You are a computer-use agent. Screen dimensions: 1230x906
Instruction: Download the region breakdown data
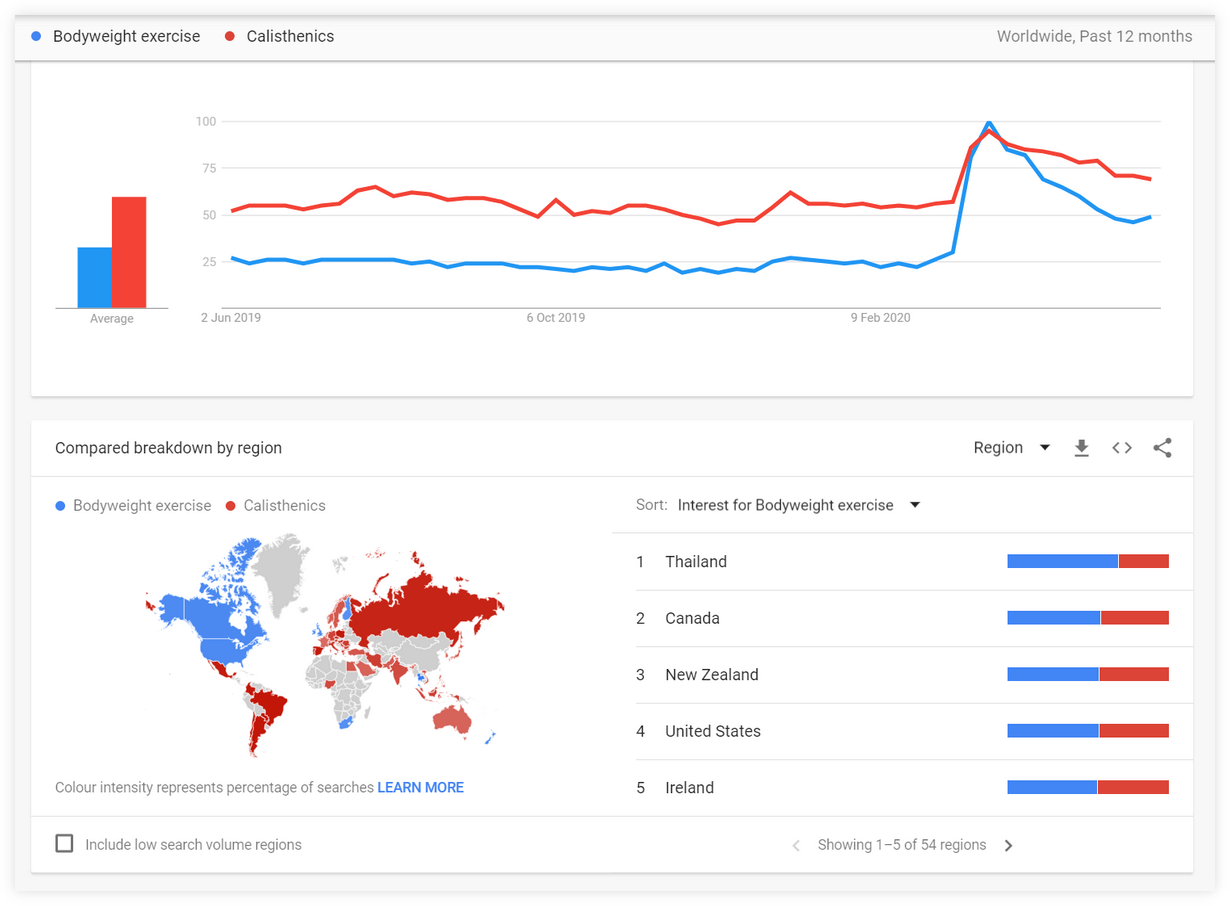(1081, 448)
